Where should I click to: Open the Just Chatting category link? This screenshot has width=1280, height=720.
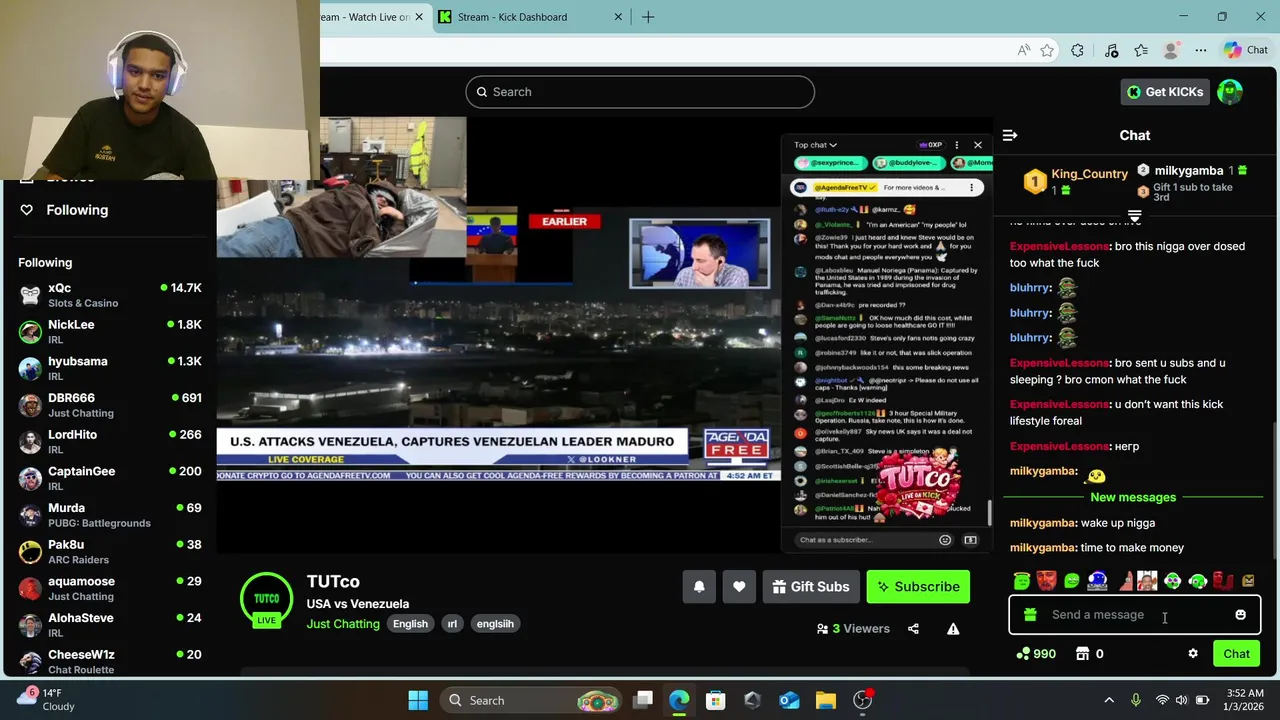(x=343, y=624)
